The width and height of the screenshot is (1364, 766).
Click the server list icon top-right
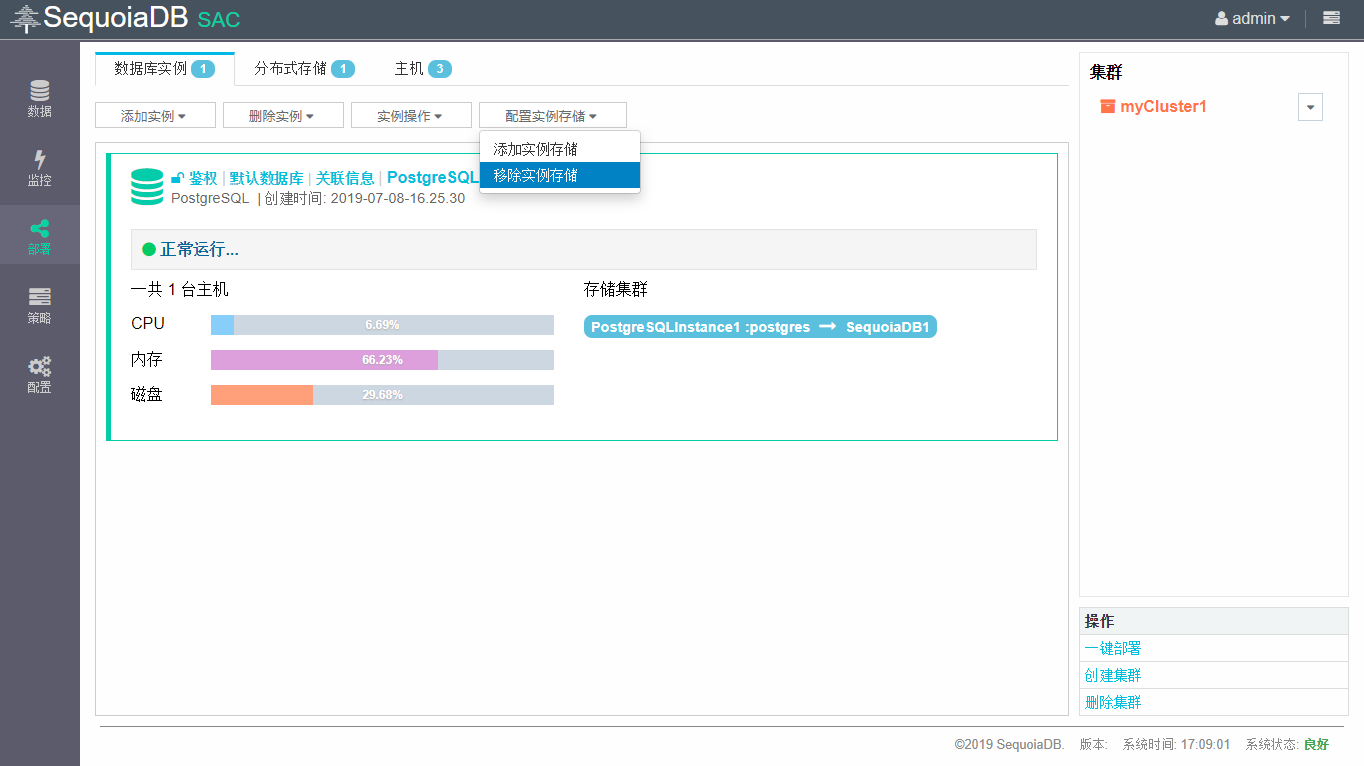(x=1331, y=18)
